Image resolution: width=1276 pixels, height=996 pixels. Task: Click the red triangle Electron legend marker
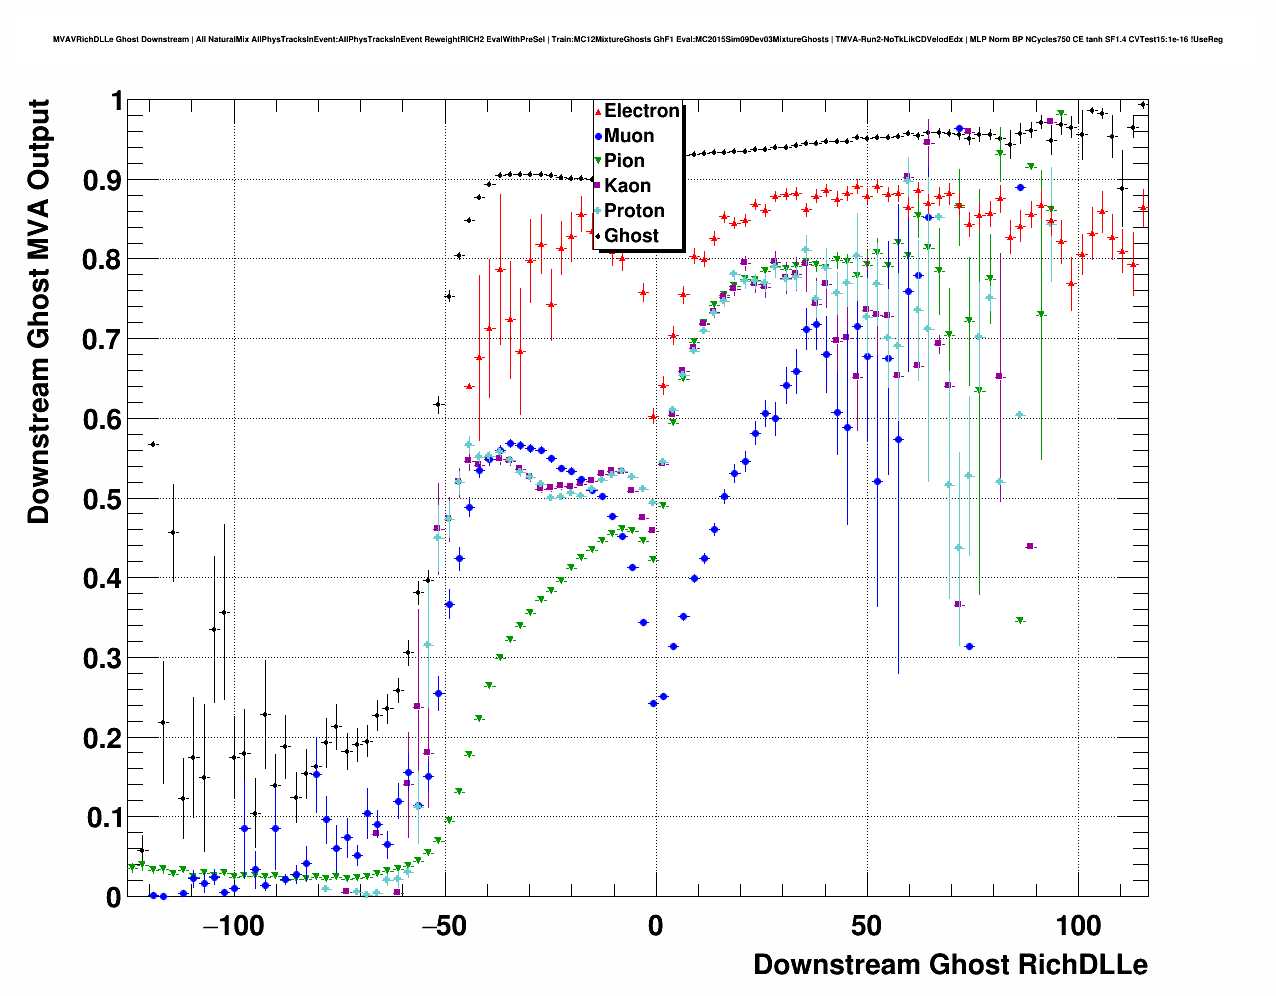(598, 112)
